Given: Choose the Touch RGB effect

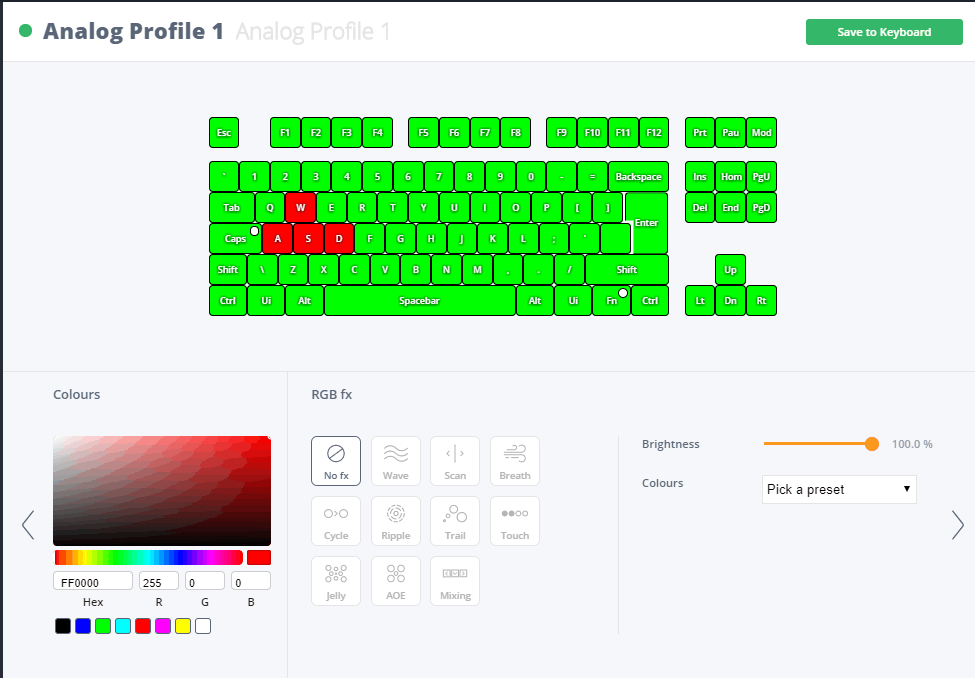Looking at the screenshot, I should pyautogui.click(x=515, y=521).
